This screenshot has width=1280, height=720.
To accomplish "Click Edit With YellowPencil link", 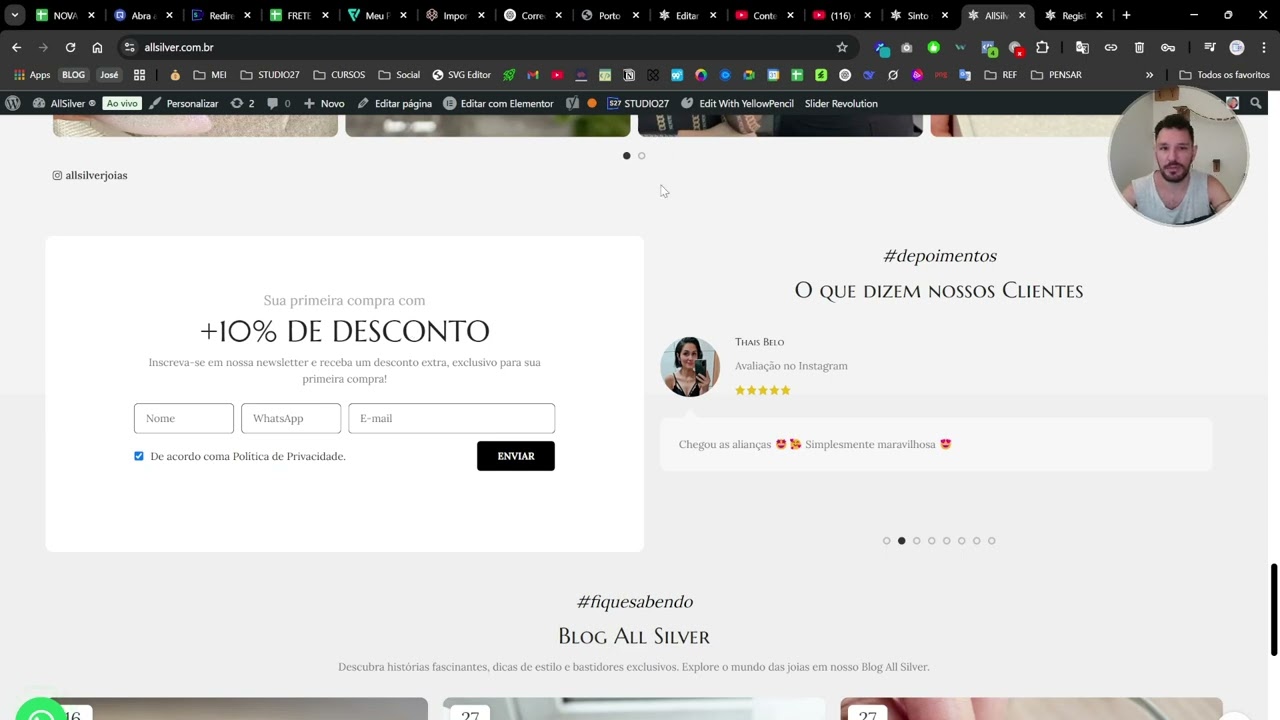I will (738, 103).
